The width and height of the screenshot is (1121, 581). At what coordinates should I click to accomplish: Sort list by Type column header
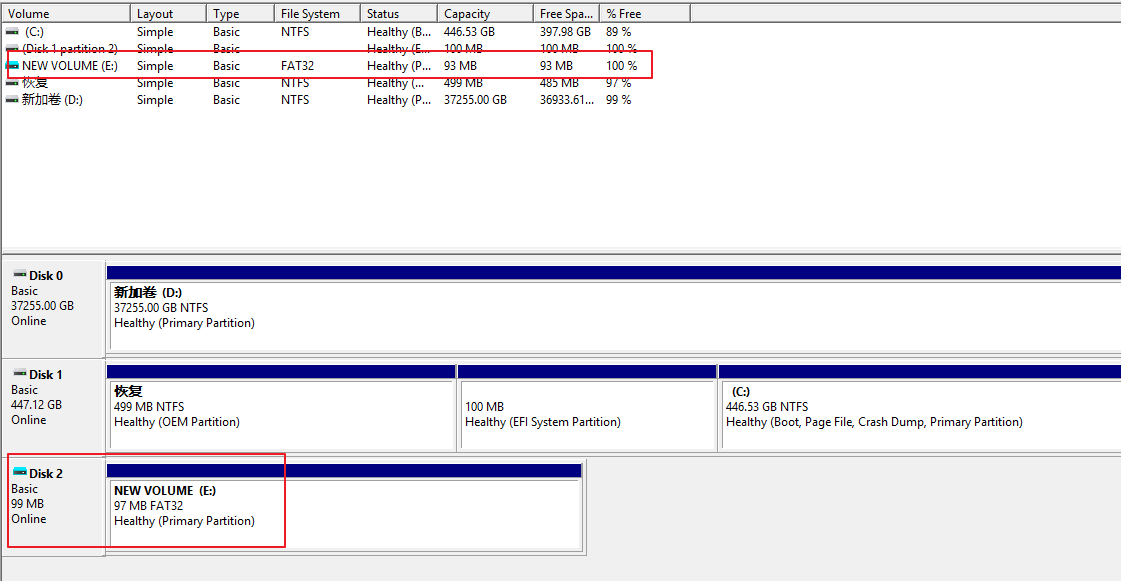point(240,14)
